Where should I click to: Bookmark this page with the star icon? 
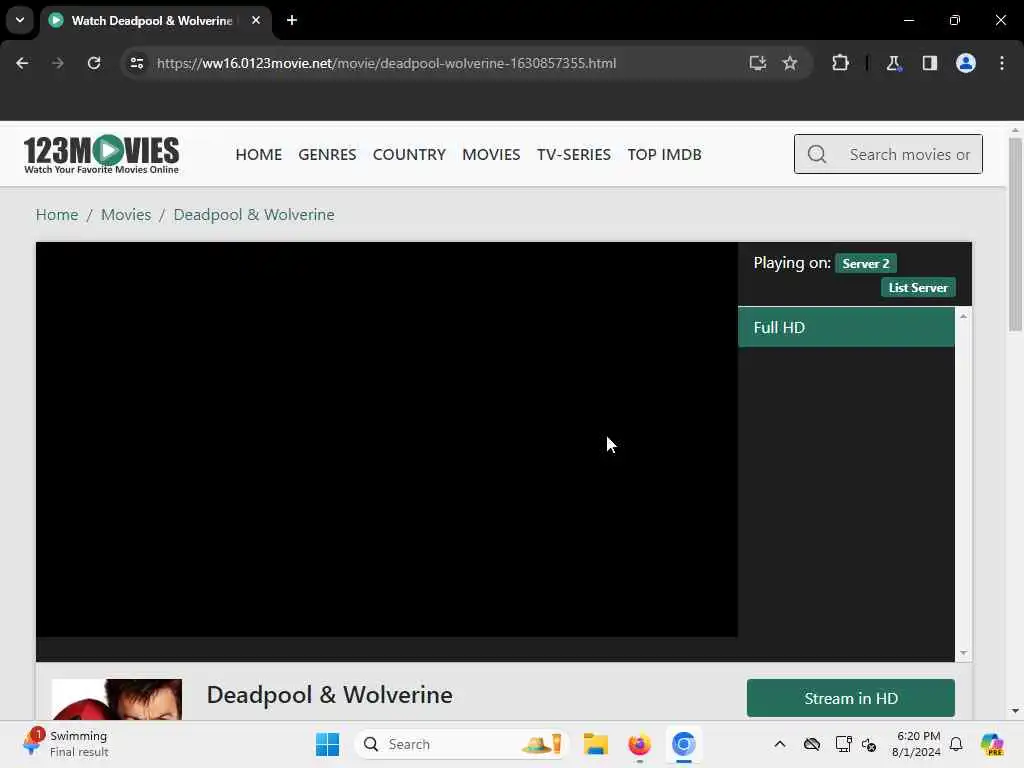point(790,63)
